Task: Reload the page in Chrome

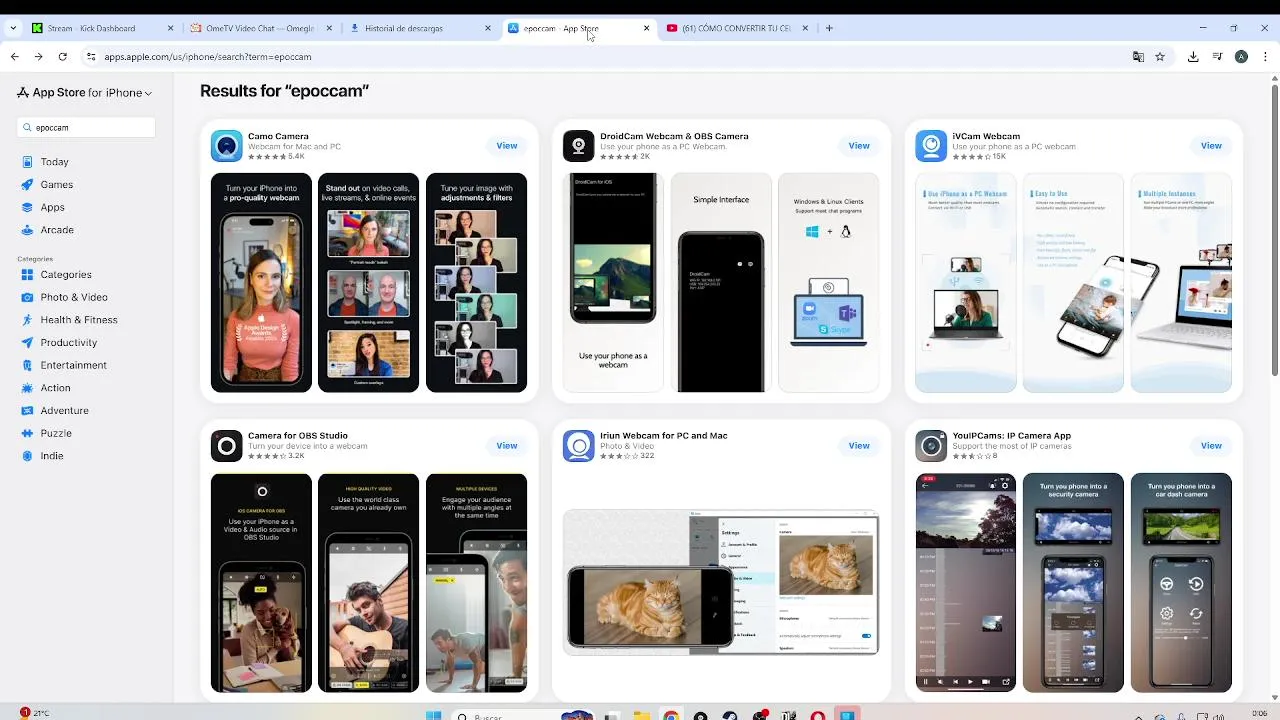Action: [62, 57]
